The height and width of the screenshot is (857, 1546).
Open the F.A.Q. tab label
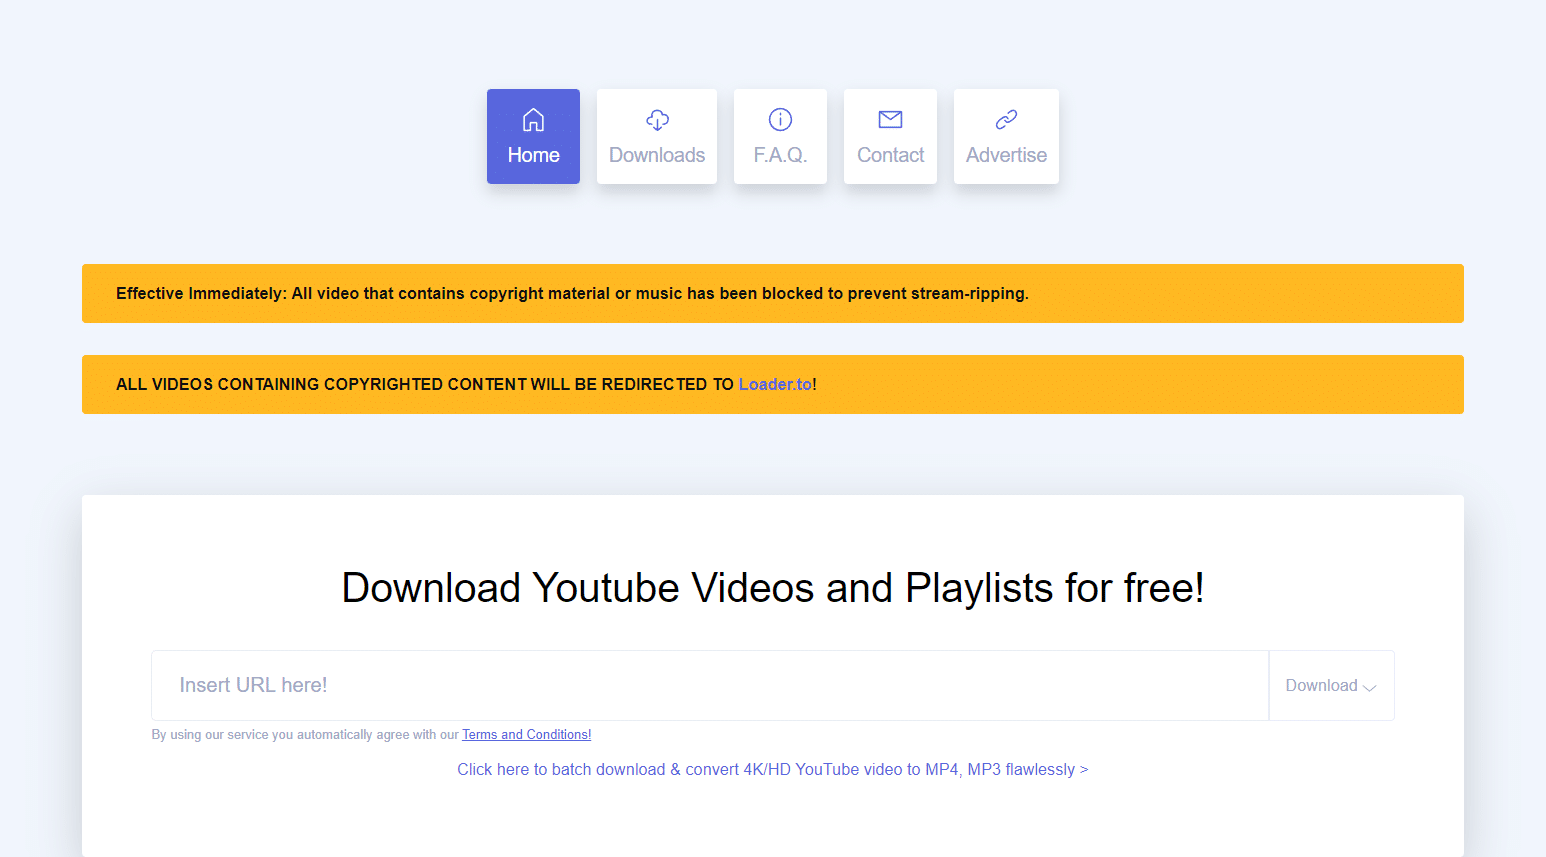(780, 155)
